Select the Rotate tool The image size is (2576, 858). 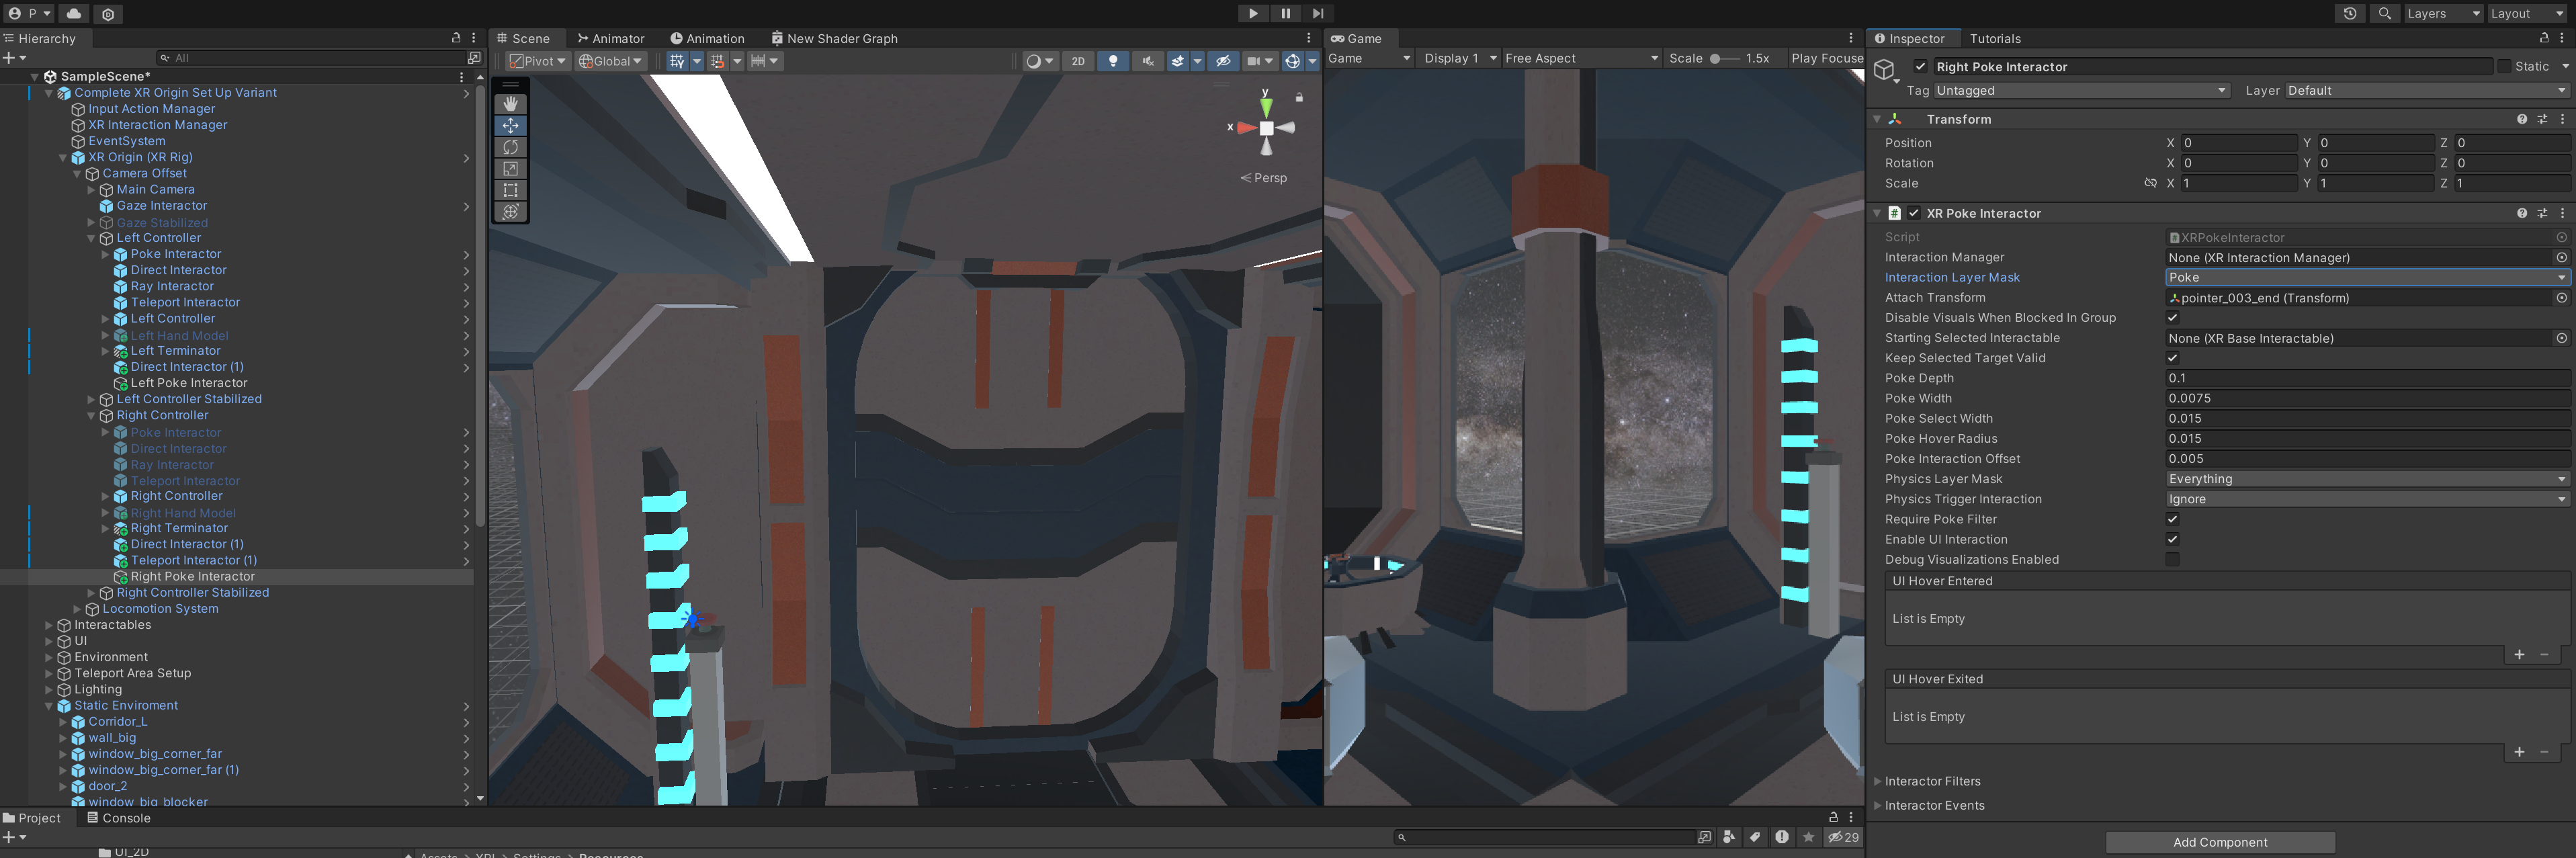(x=510, y=147)
